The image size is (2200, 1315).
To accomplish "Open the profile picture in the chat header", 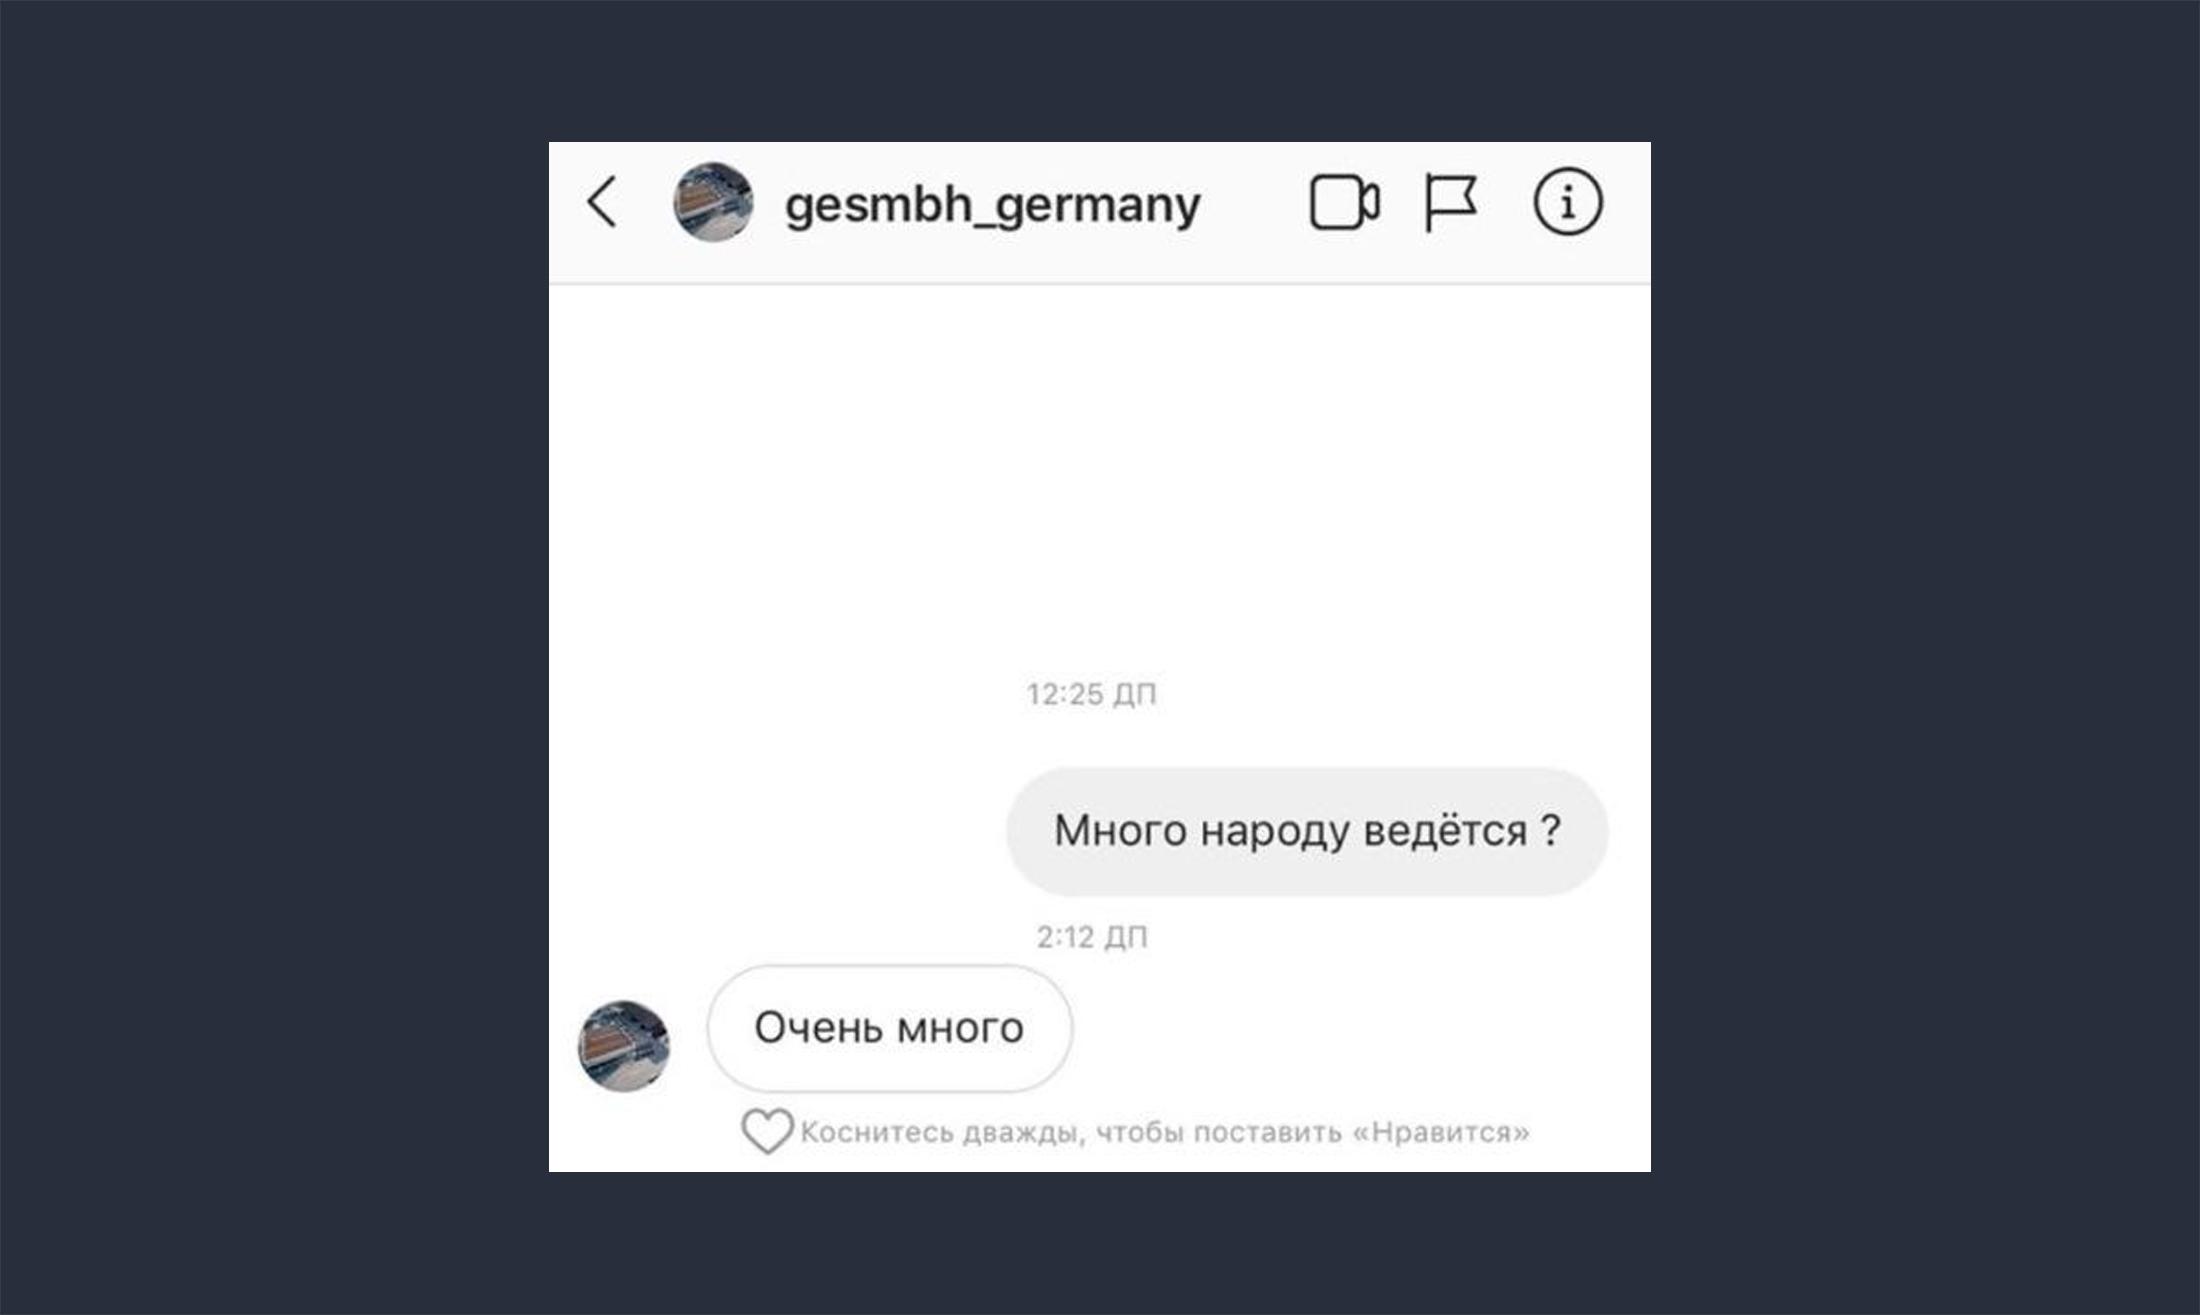I will point(713,202).
